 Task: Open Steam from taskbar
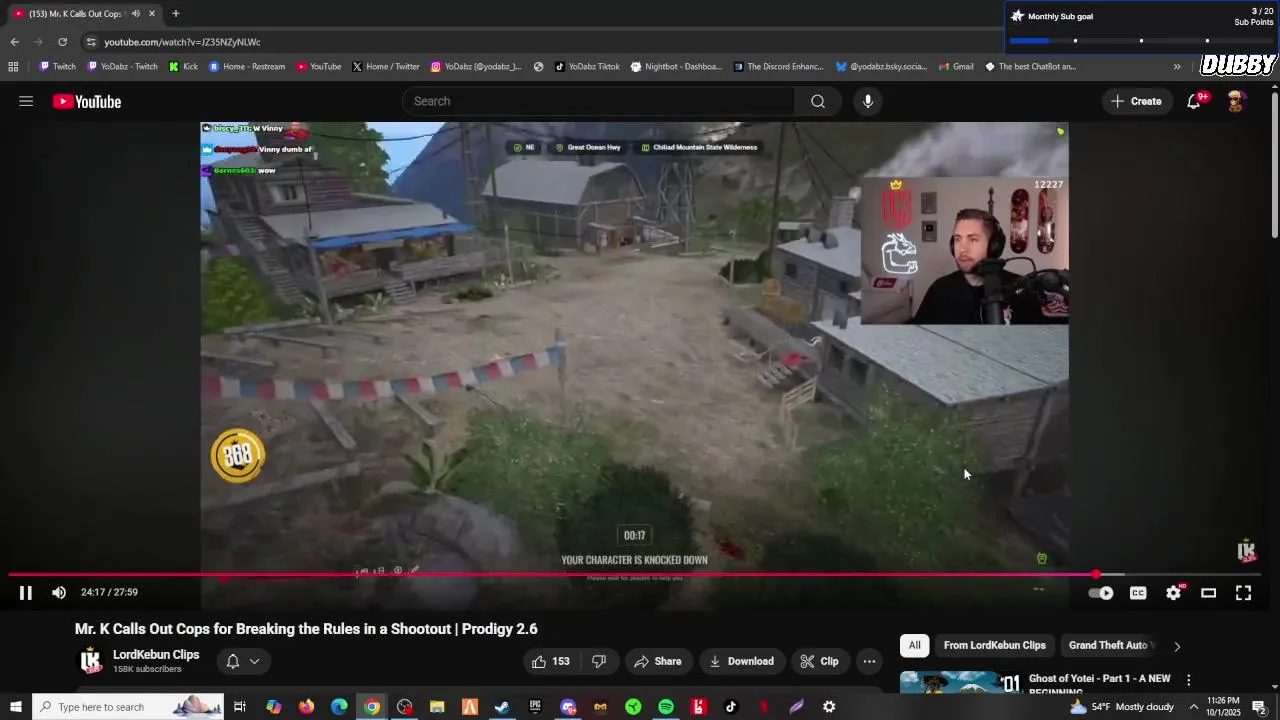[x=502, y=707]
